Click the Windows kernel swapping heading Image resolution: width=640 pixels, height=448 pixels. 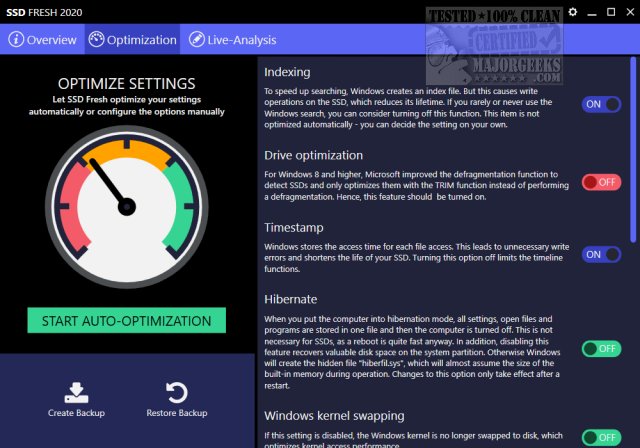[334, 416]
